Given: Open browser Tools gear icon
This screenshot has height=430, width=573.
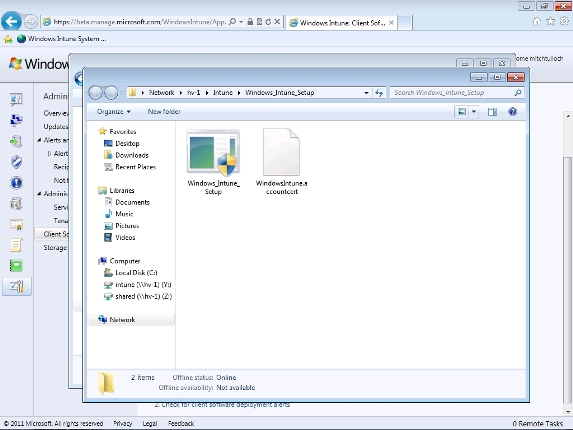Looking at the screenshot, I should pos(565,22).
